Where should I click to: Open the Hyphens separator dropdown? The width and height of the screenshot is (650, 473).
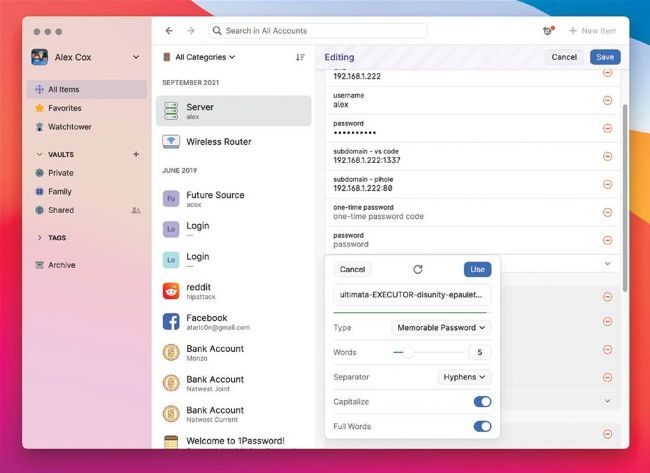[464, 377]
